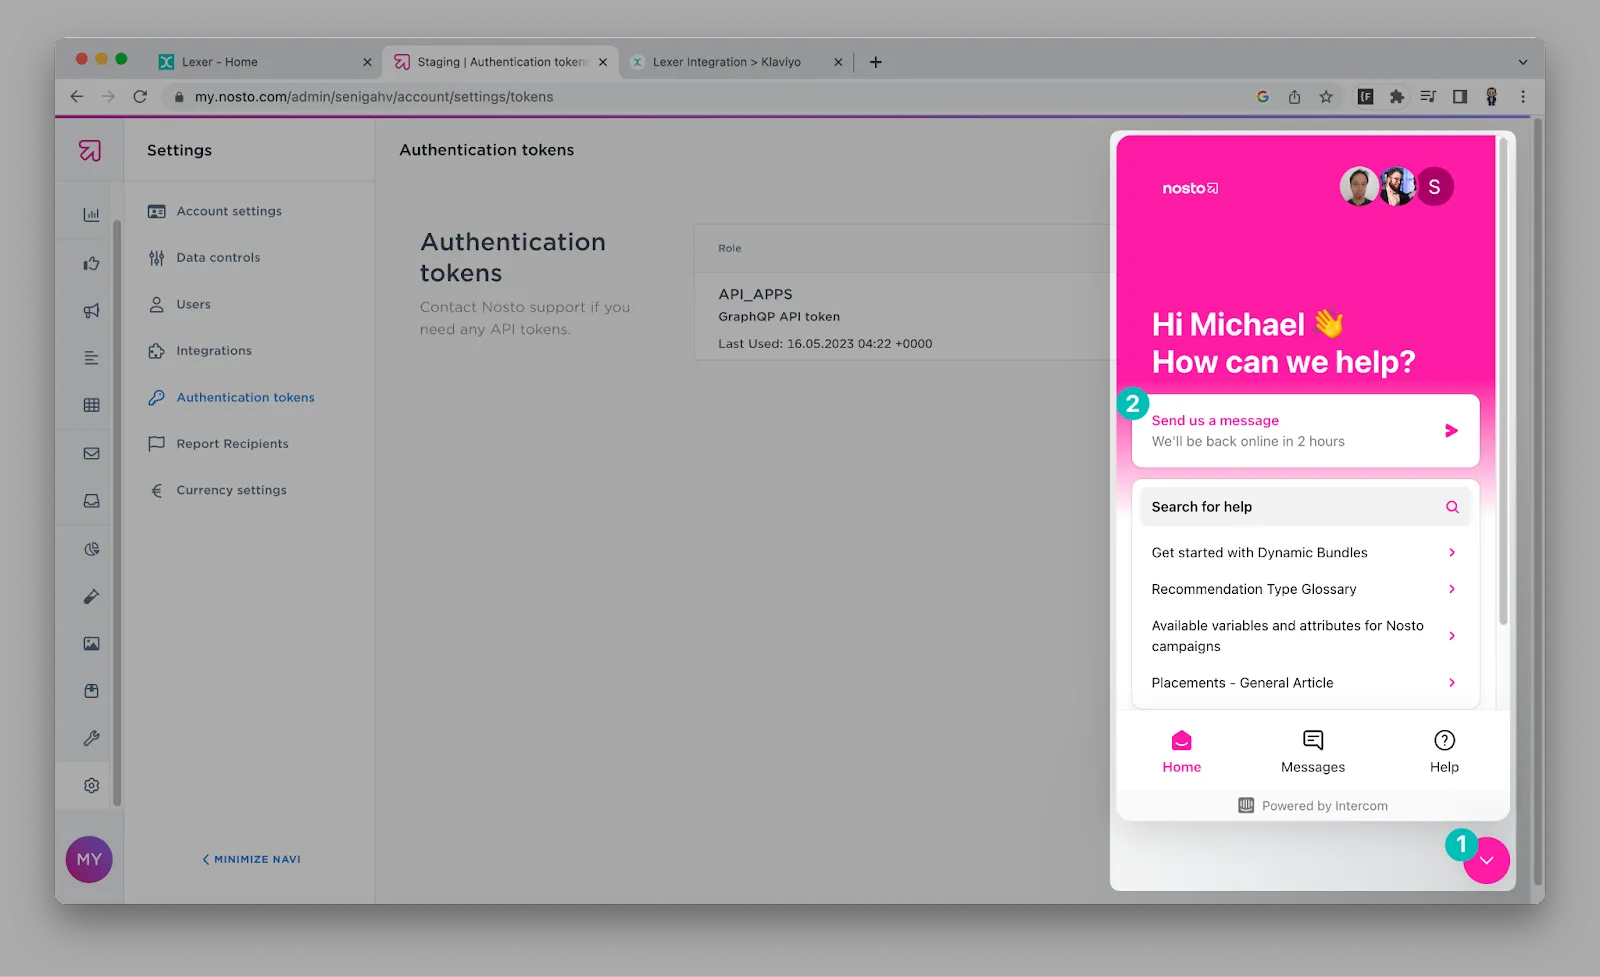1600x977 pixels.
Task: Open Currency settings
Action: [x=231, y=490]
